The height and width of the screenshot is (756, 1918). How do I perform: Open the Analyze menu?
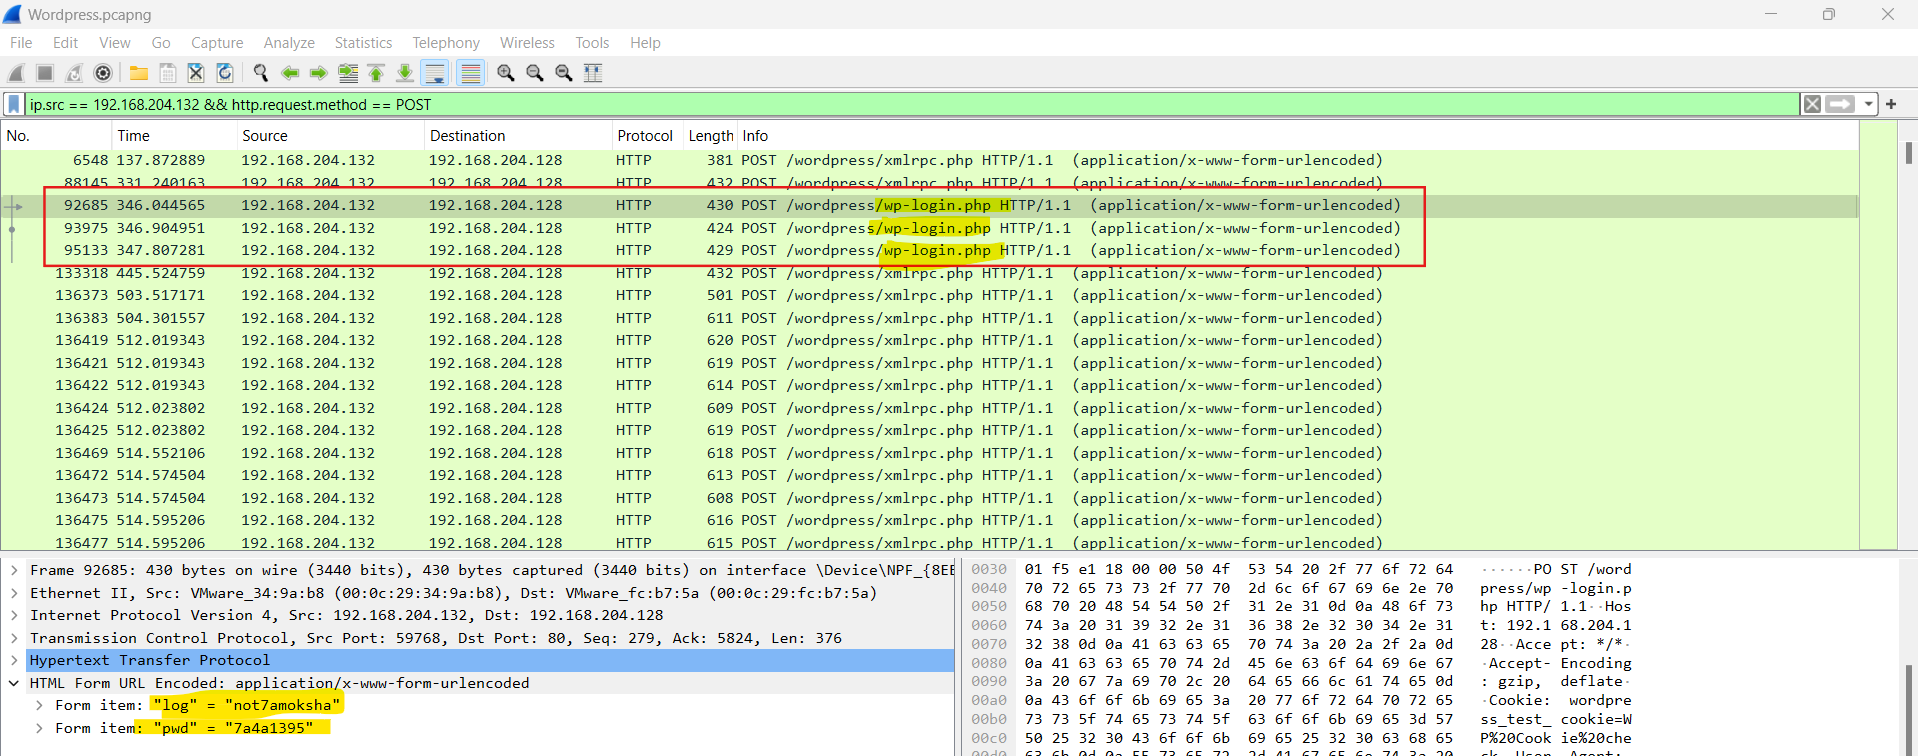289,43
